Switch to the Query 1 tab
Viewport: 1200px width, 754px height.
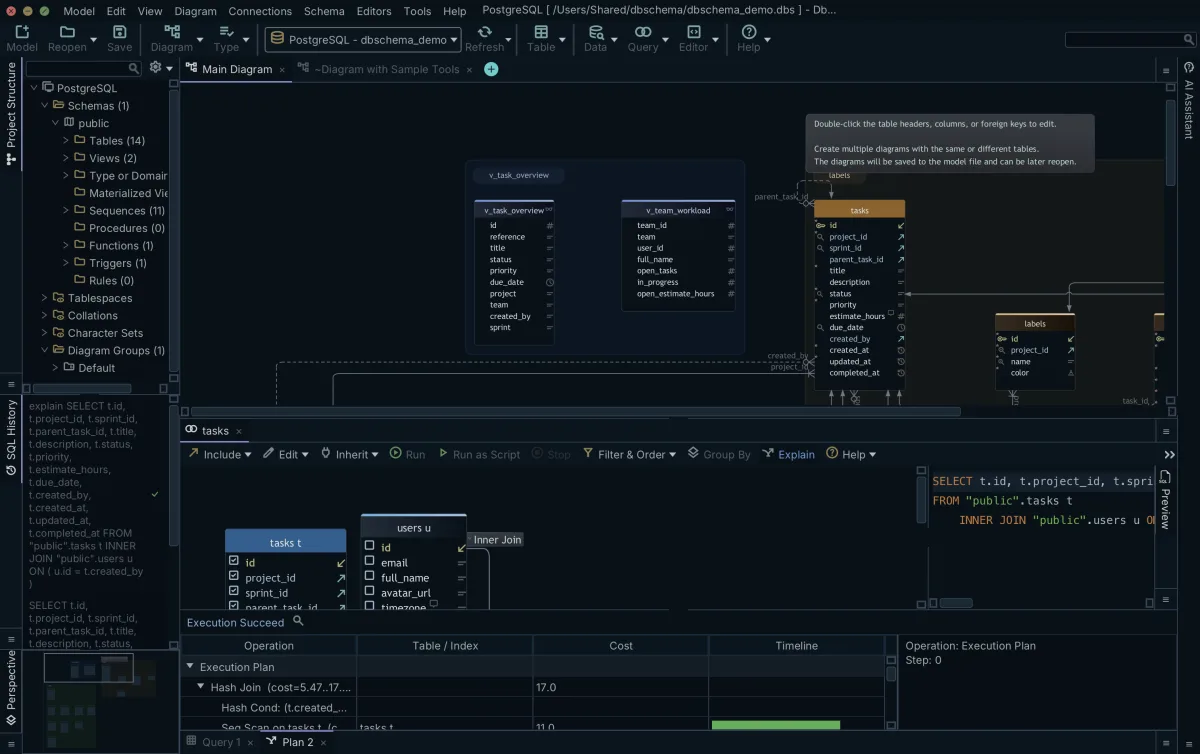[x=221, y=742]
